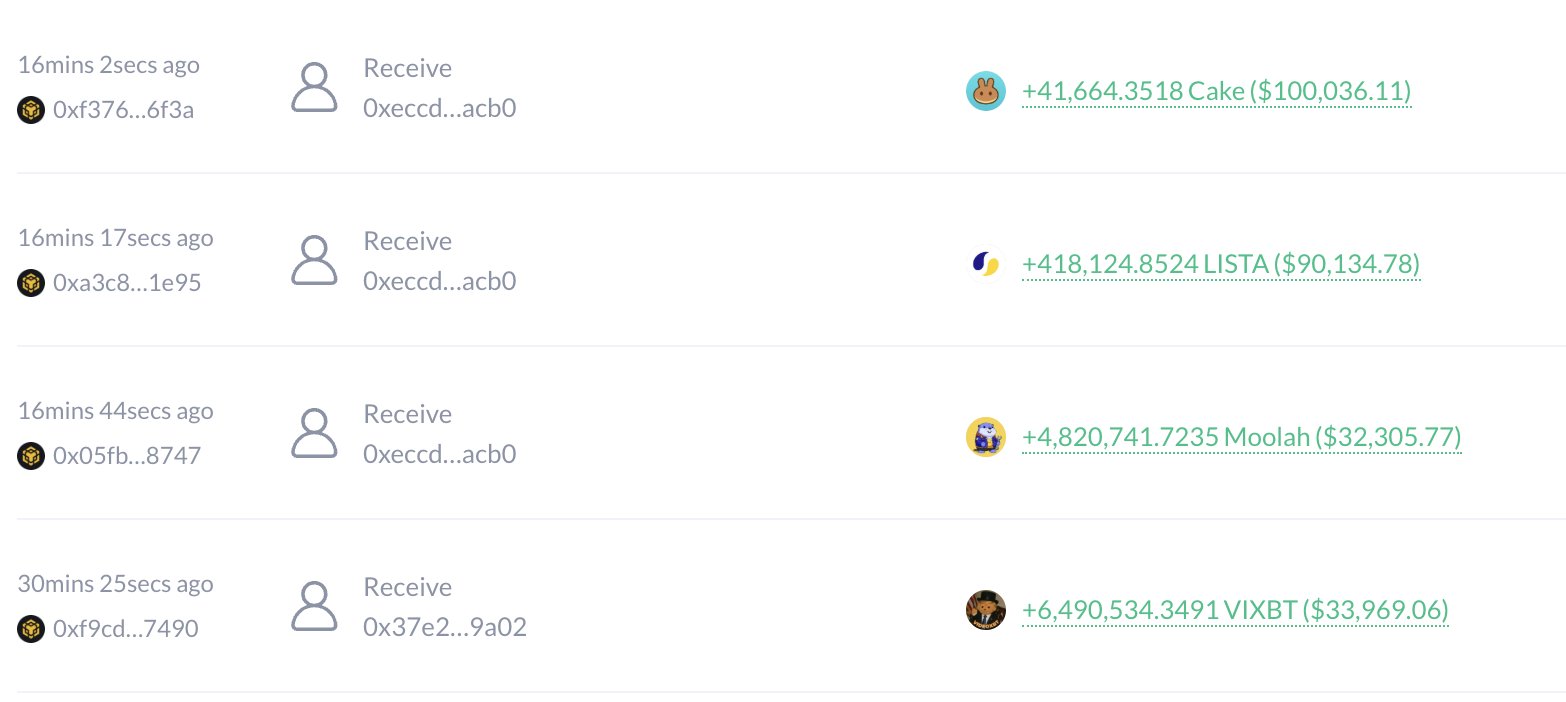The height and width of the screenshot is (702, 1566).
Task: Open transaction hash 0xf376...6f3a
Action: point(124,110)
